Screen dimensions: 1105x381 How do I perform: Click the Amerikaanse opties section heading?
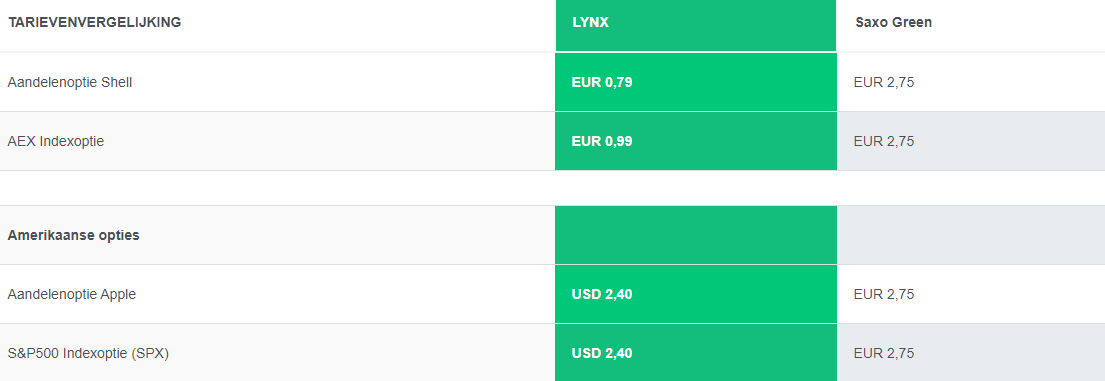tap(73, 235)
